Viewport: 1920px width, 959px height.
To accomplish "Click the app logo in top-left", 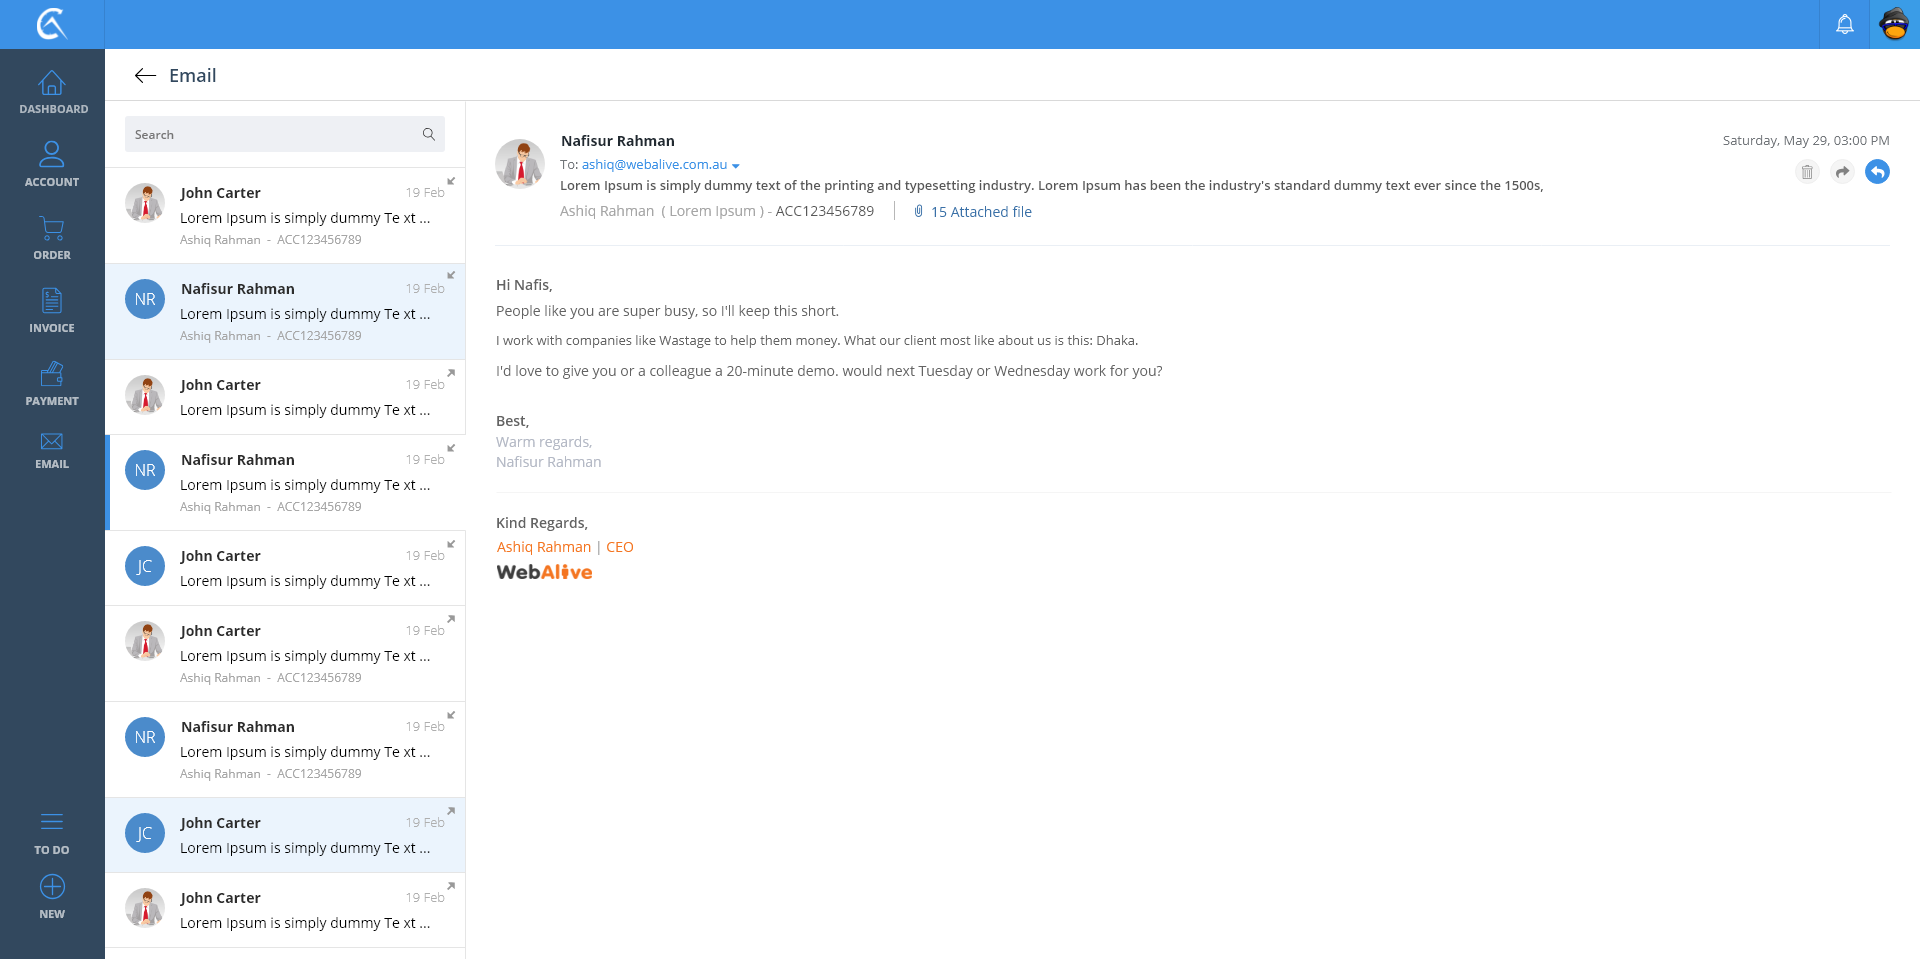I will point(52,24).
